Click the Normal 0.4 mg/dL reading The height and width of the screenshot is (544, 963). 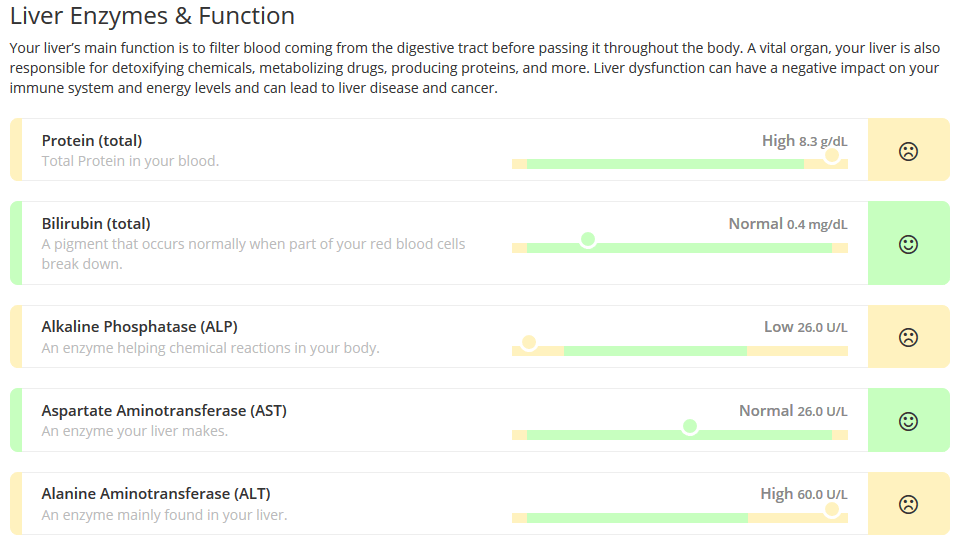[x=788, y=224]
